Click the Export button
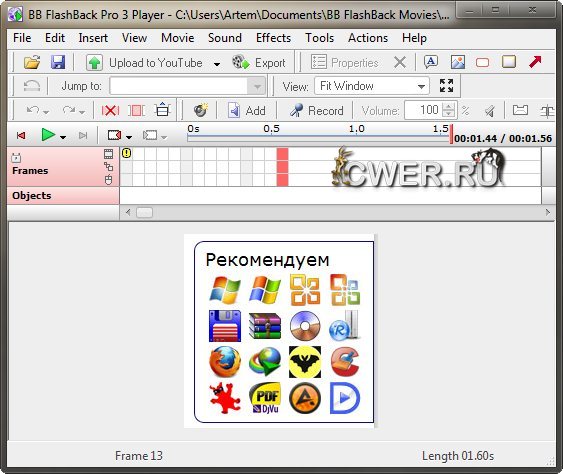The width and height of the screenshot is (563, 474). pos(259,63)
